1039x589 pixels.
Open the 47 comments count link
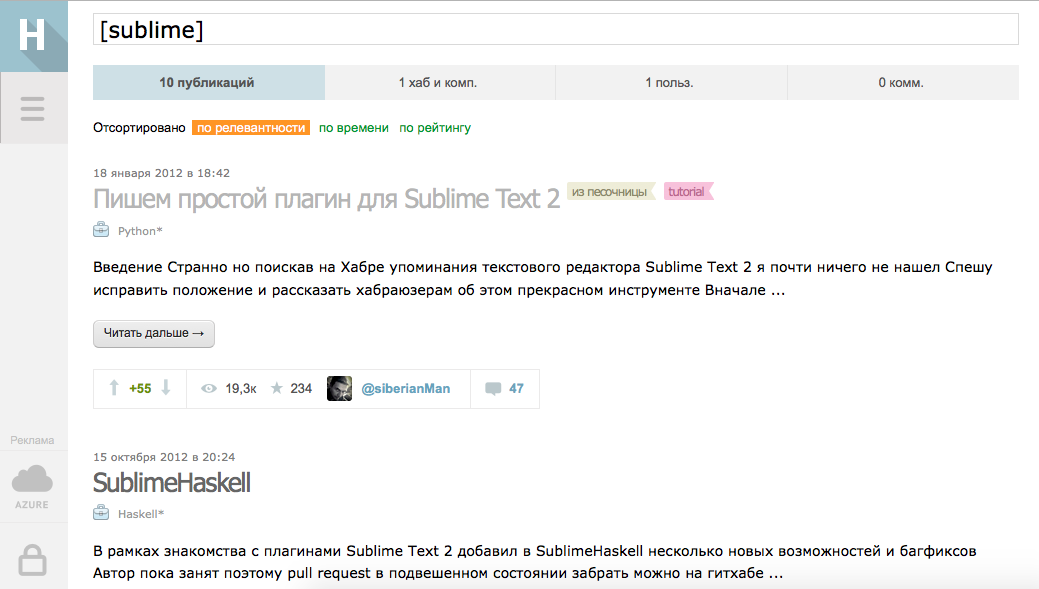coord(516,389)
